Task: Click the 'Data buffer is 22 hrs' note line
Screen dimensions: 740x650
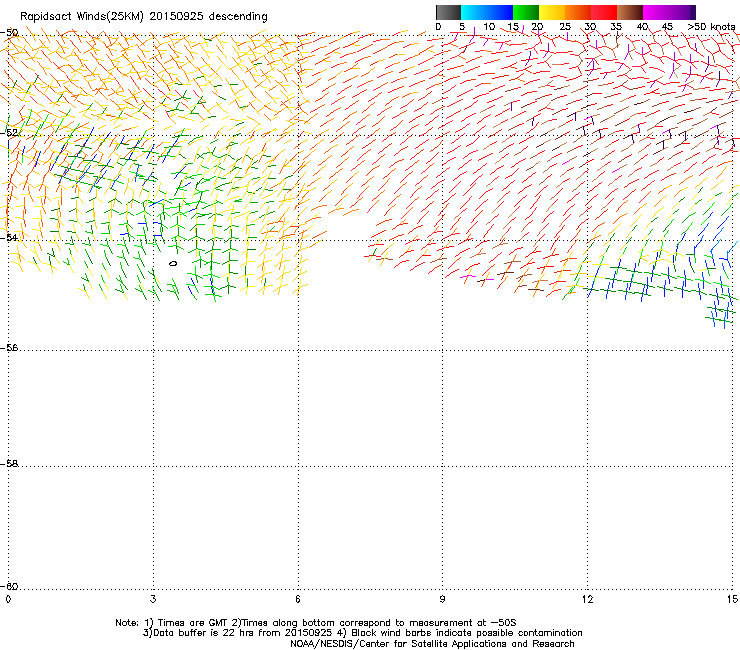Action: pyautogui.click(x=363, y=633)
